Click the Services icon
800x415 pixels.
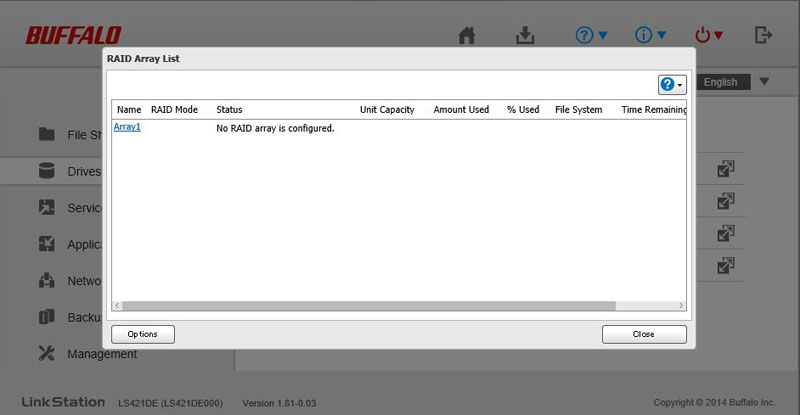coord(46,207)
